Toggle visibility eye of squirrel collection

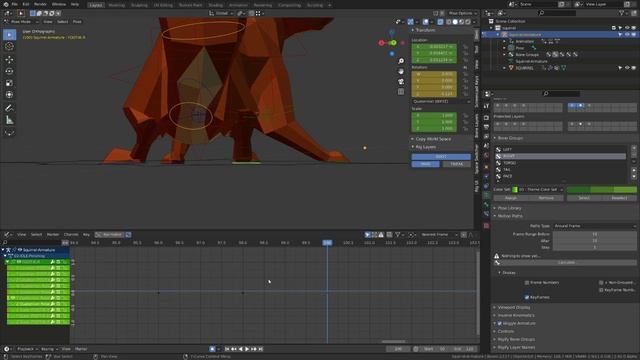627,28
